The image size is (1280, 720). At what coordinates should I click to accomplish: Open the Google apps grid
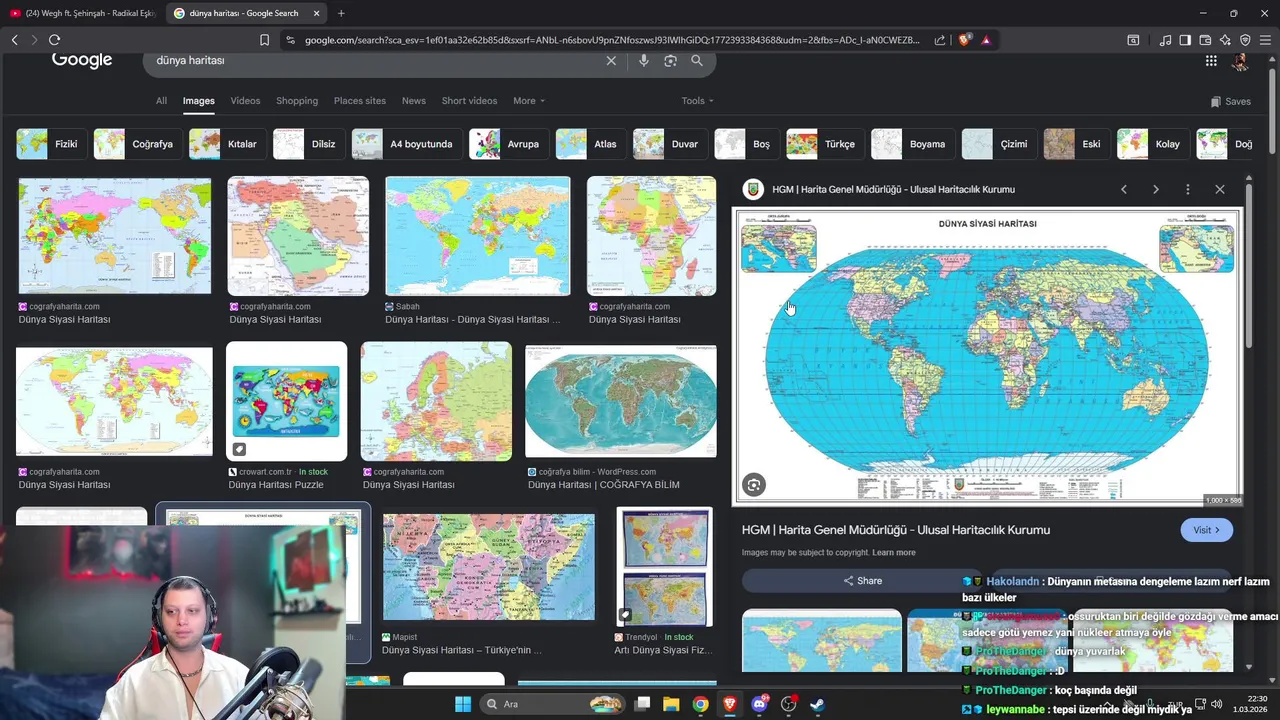tap(1211, 61)
